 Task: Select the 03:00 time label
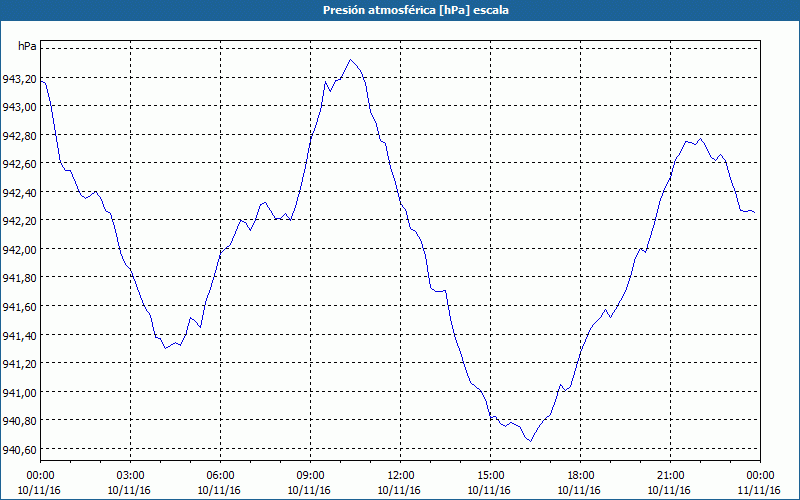pos(131,476)
